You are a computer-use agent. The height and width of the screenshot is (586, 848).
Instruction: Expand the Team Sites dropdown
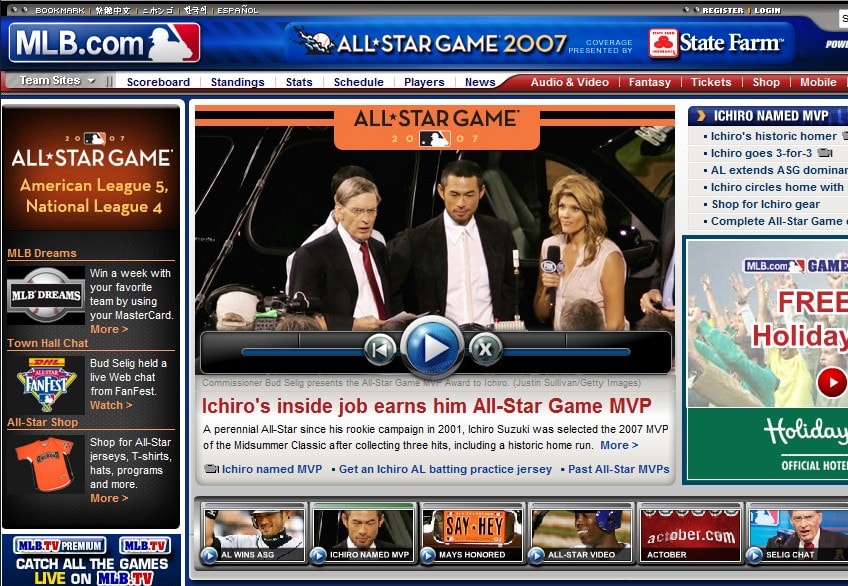pos(56,81)
